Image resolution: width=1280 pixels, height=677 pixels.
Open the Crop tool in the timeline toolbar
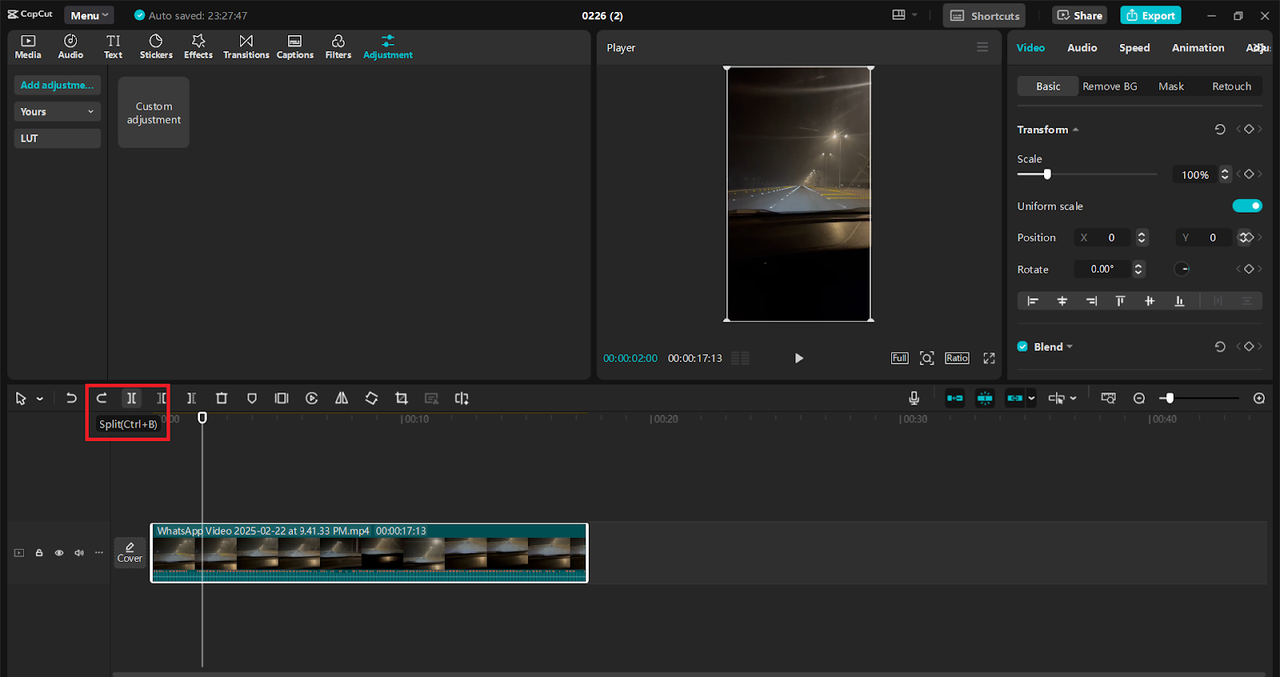coord(401,398)
